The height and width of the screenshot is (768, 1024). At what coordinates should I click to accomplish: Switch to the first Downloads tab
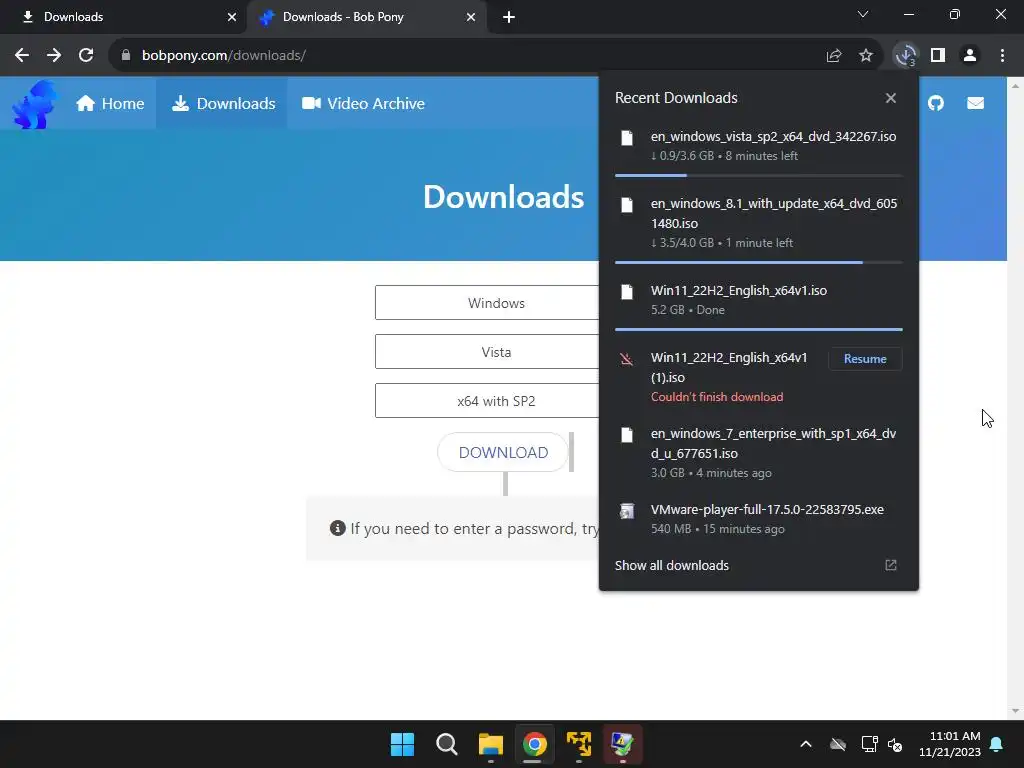121,17
